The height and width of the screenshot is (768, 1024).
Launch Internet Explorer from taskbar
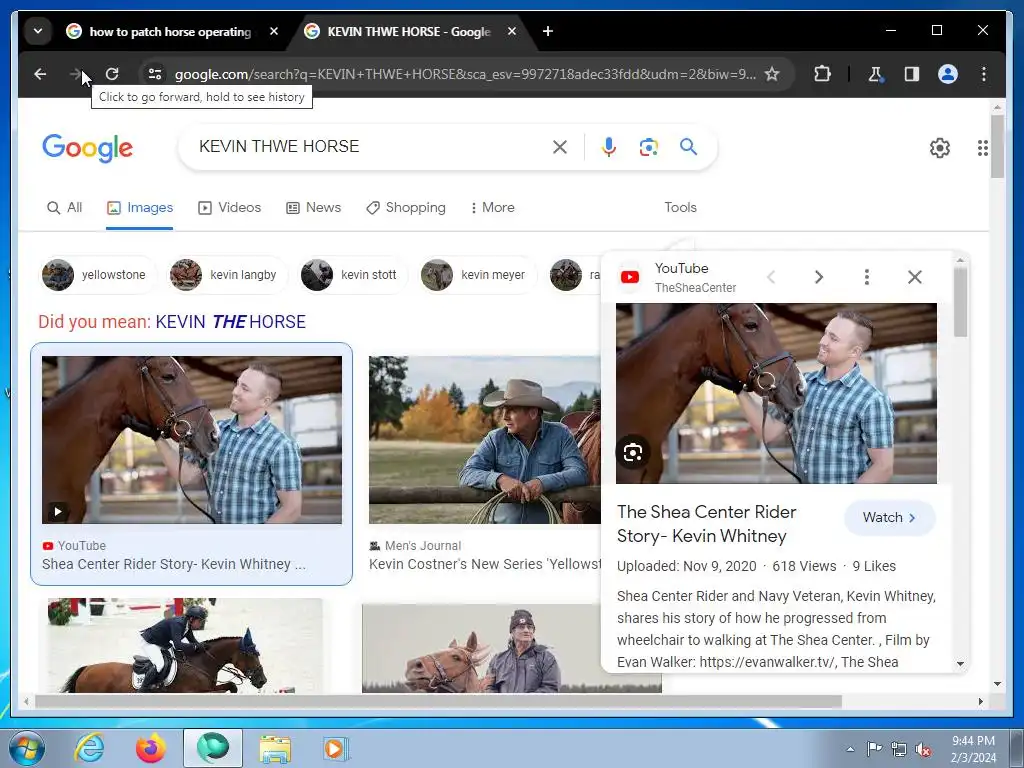[88, 748]
